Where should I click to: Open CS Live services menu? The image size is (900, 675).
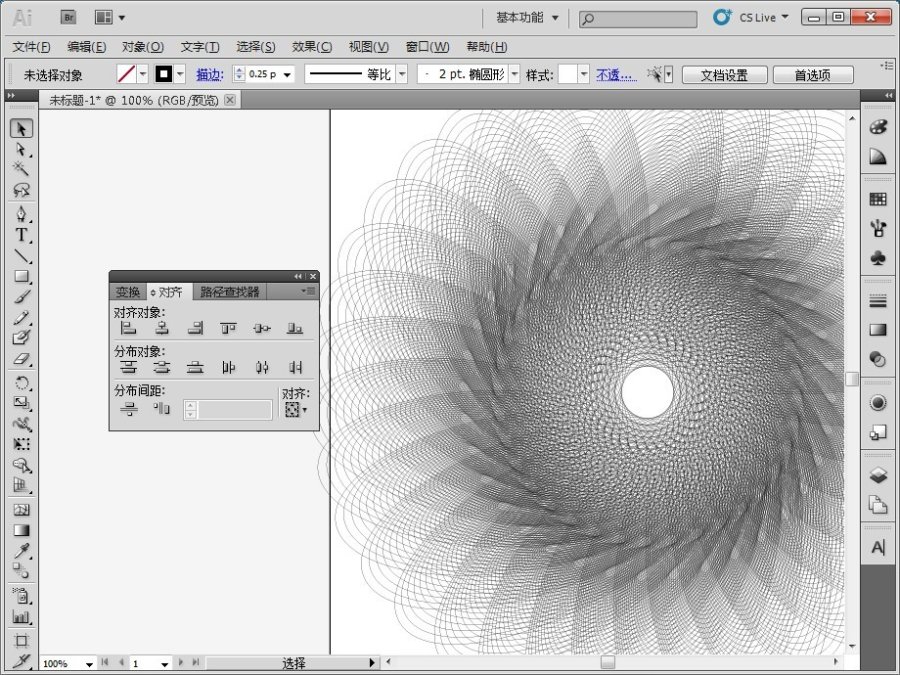click(751, 17)
